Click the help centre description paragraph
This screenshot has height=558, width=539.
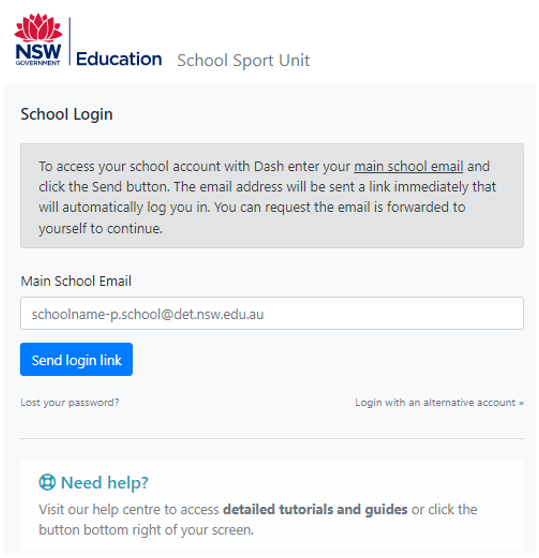pyautogui.click(x=258, y=520)
